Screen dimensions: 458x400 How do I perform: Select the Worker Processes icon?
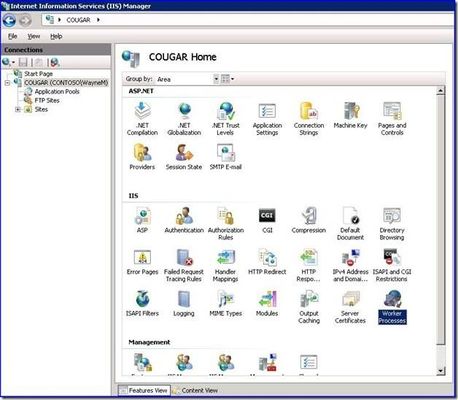(x=392, y=307)
